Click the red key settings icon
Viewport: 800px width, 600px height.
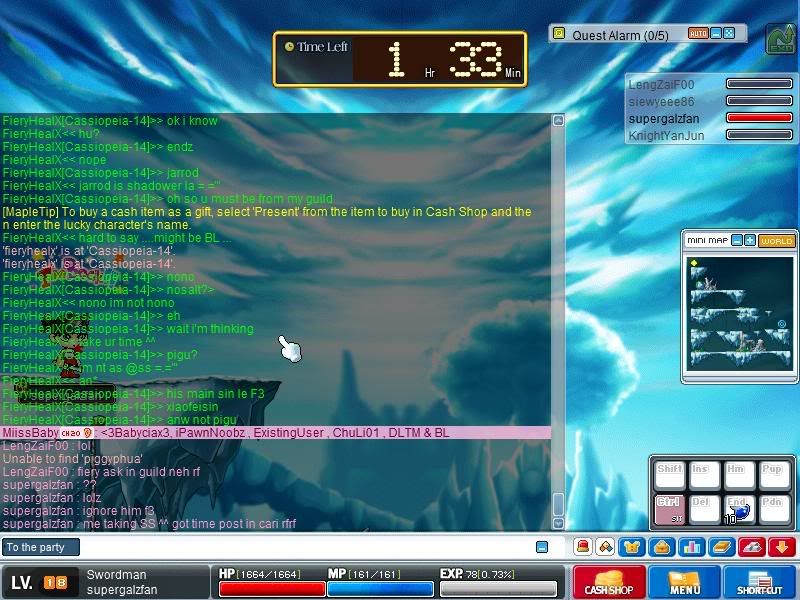point(754,547)
